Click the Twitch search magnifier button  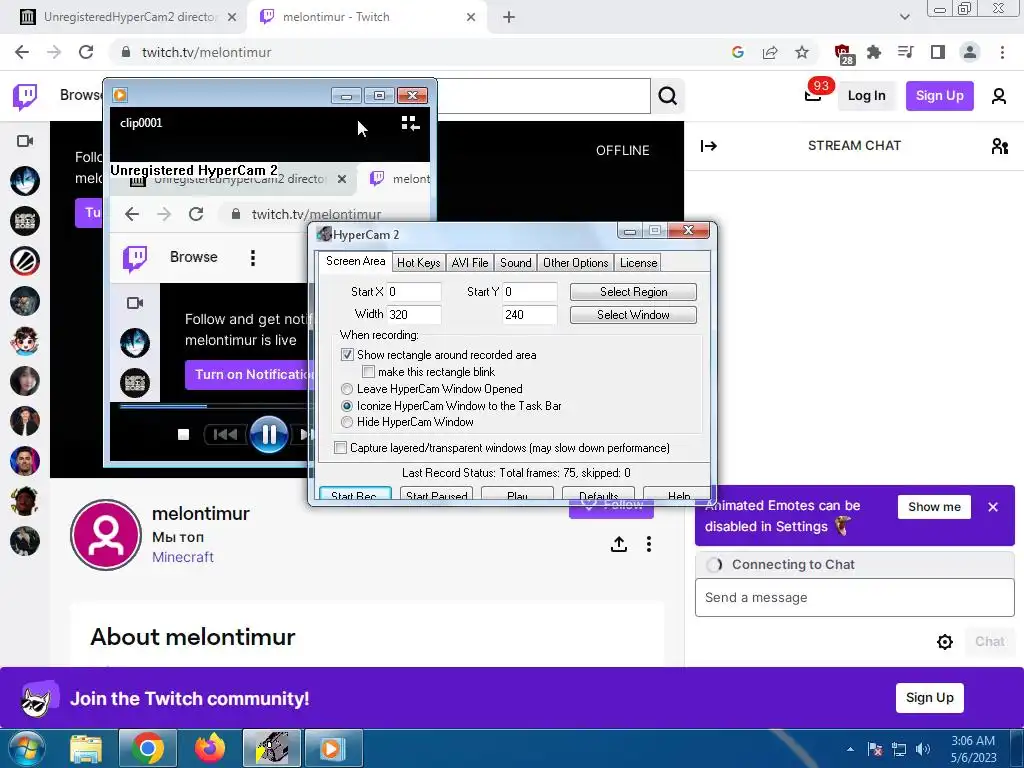click(667, 96)
